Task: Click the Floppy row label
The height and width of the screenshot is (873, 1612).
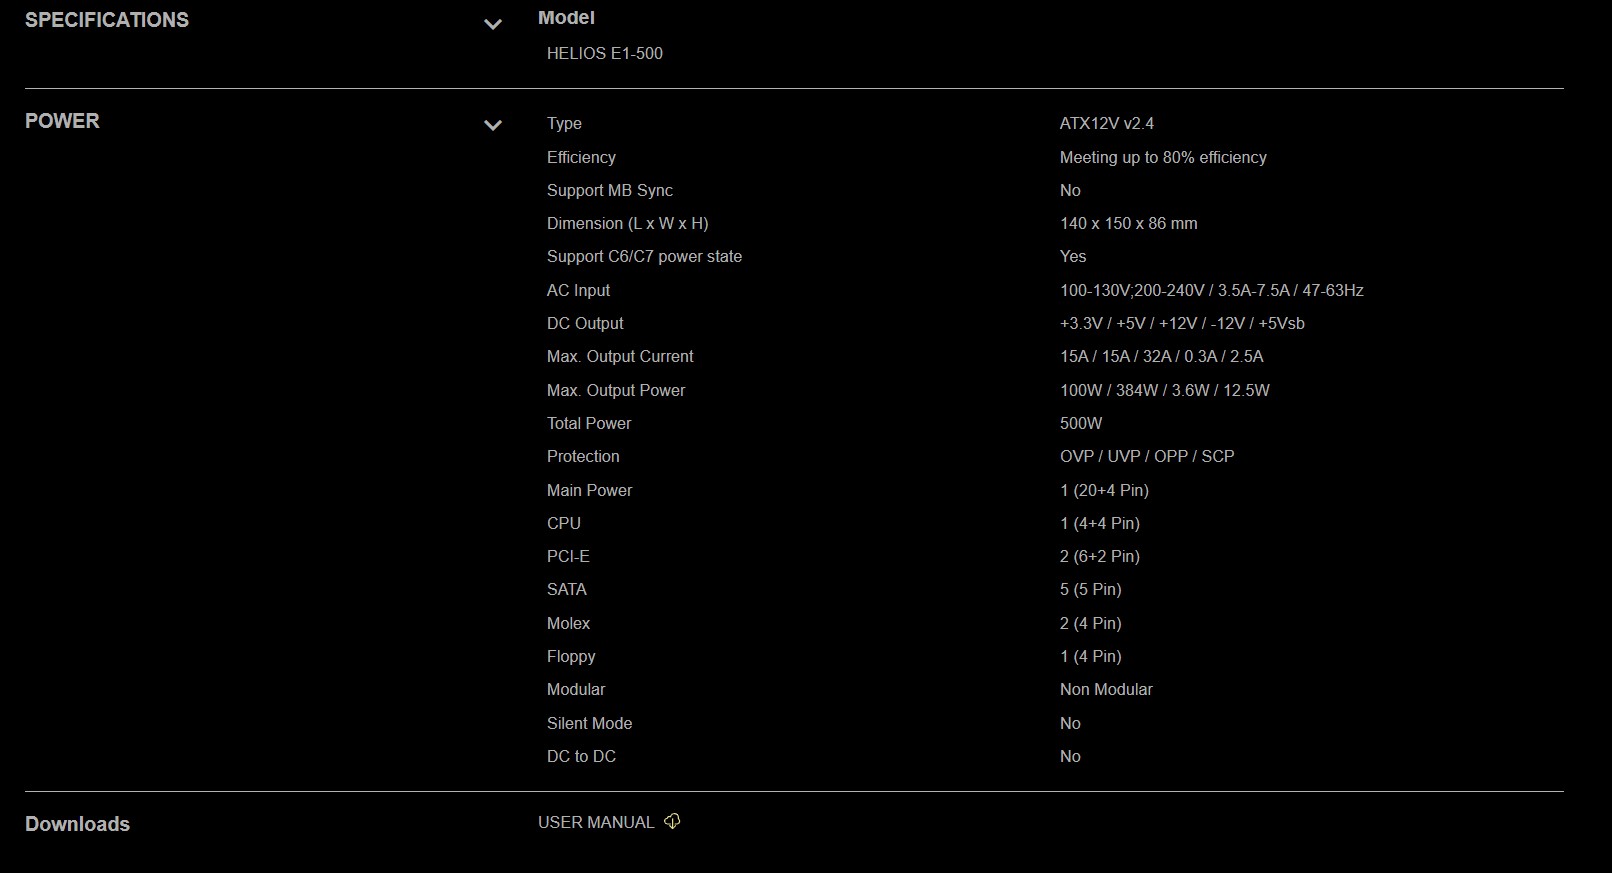Action: tap(571, 656)
